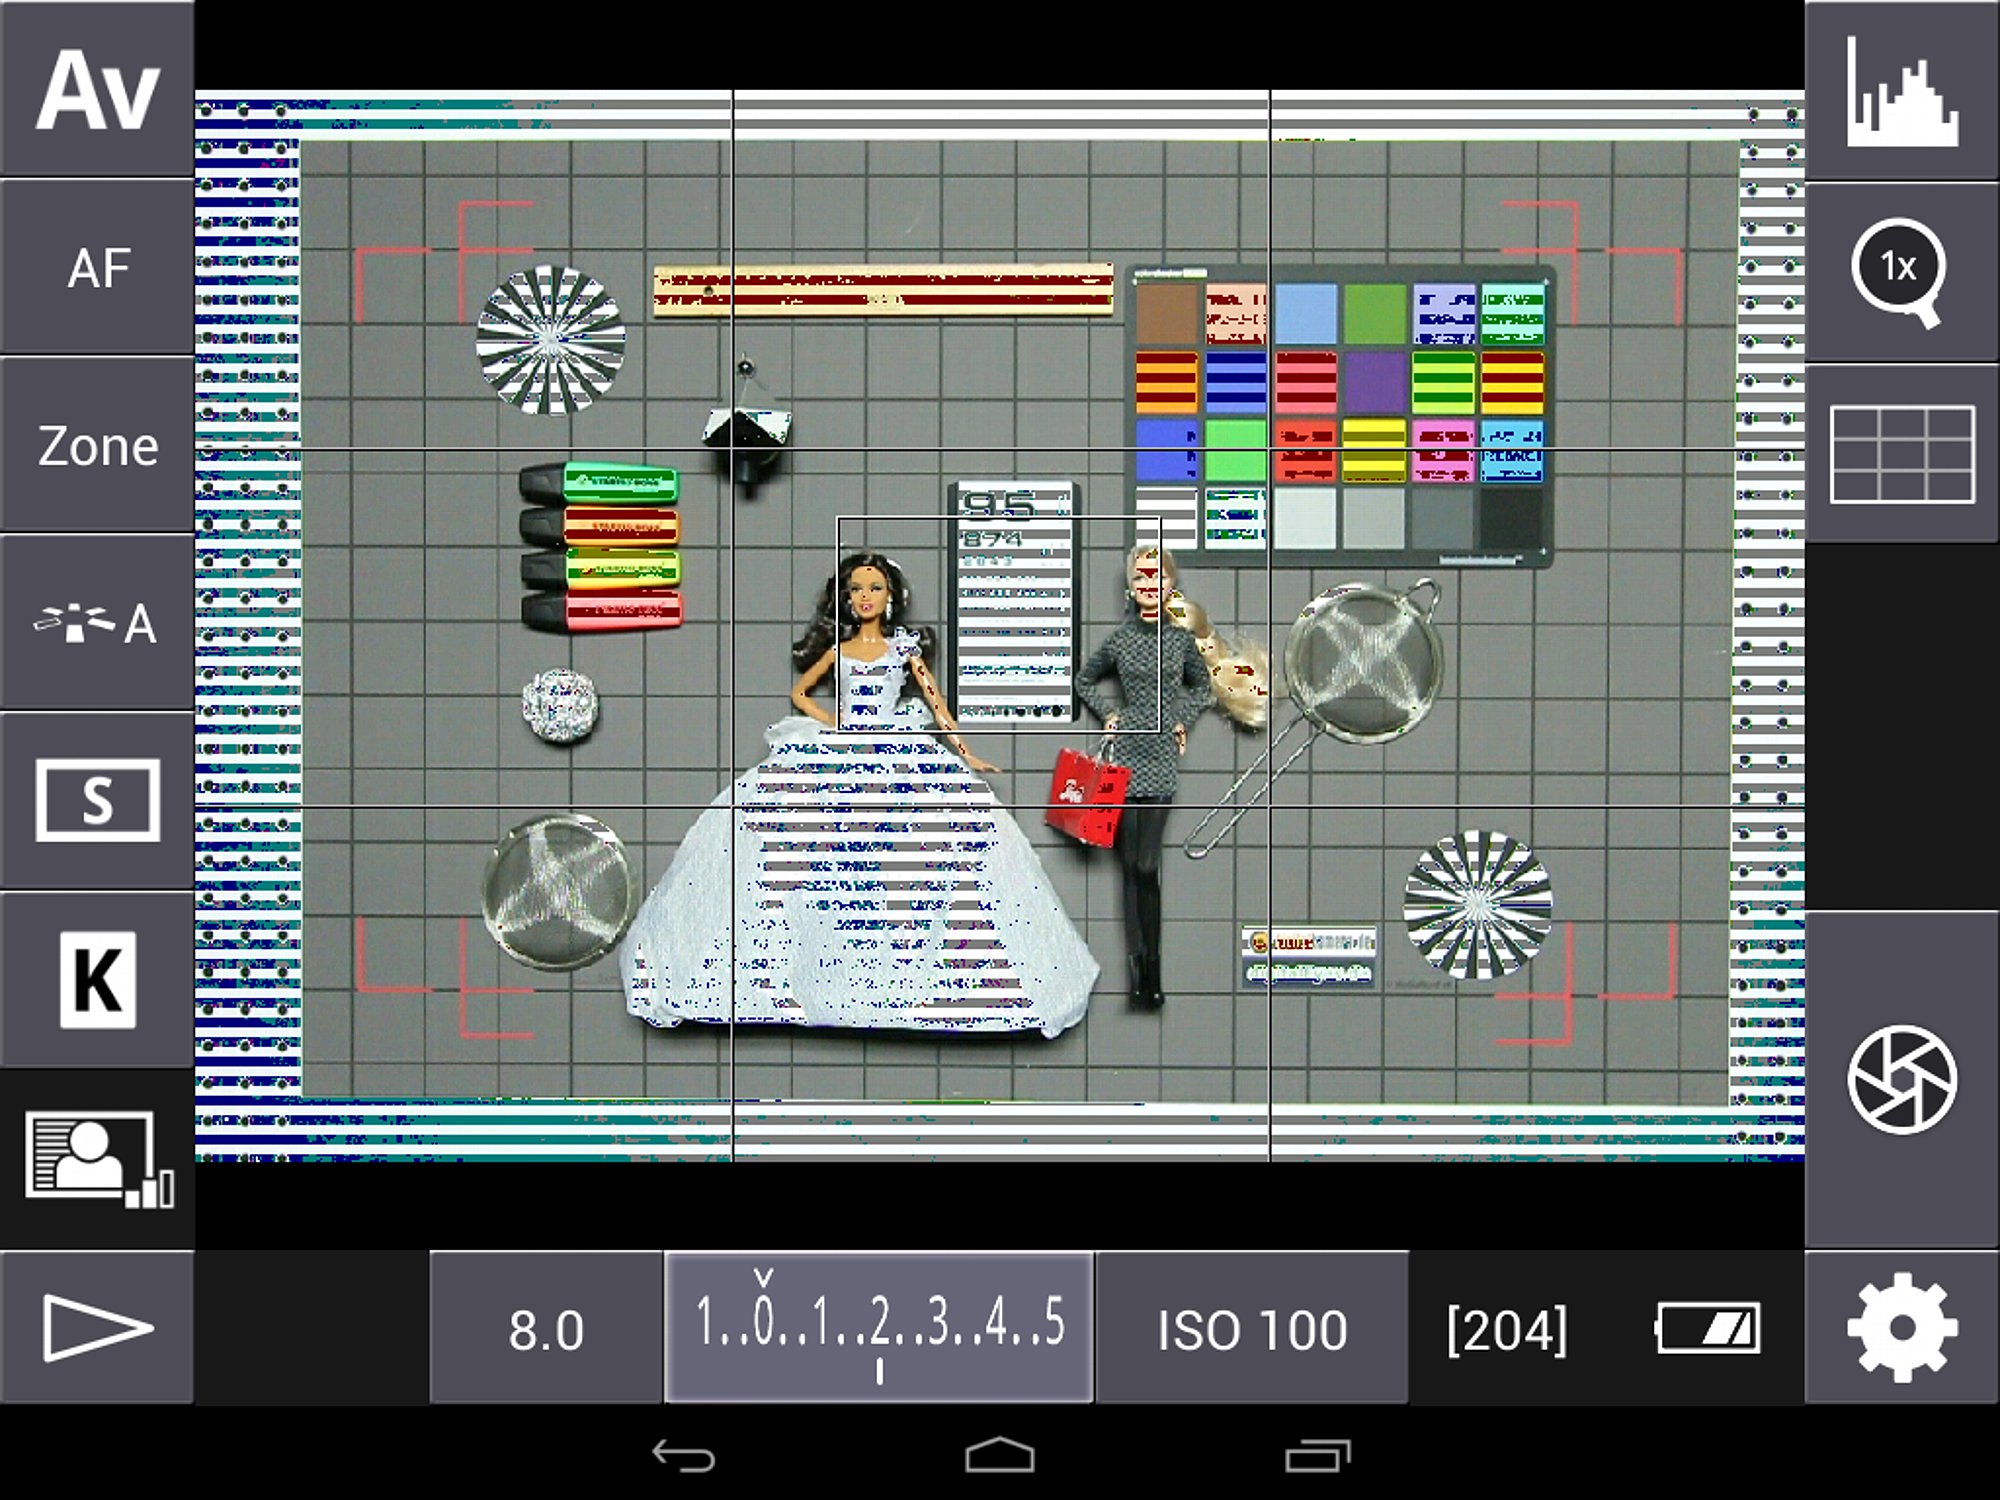Adjust the exposure compensation scale

coord(879,1328)
